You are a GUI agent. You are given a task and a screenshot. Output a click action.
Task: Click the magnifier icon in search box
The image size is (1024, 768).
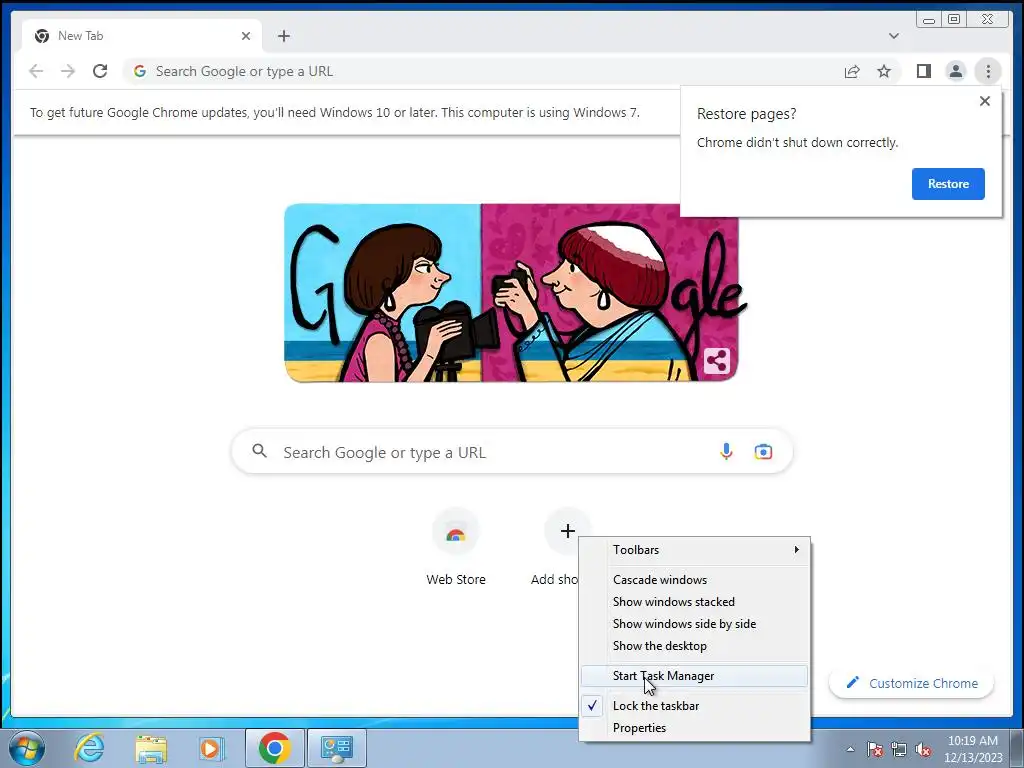tap(260, 451)
